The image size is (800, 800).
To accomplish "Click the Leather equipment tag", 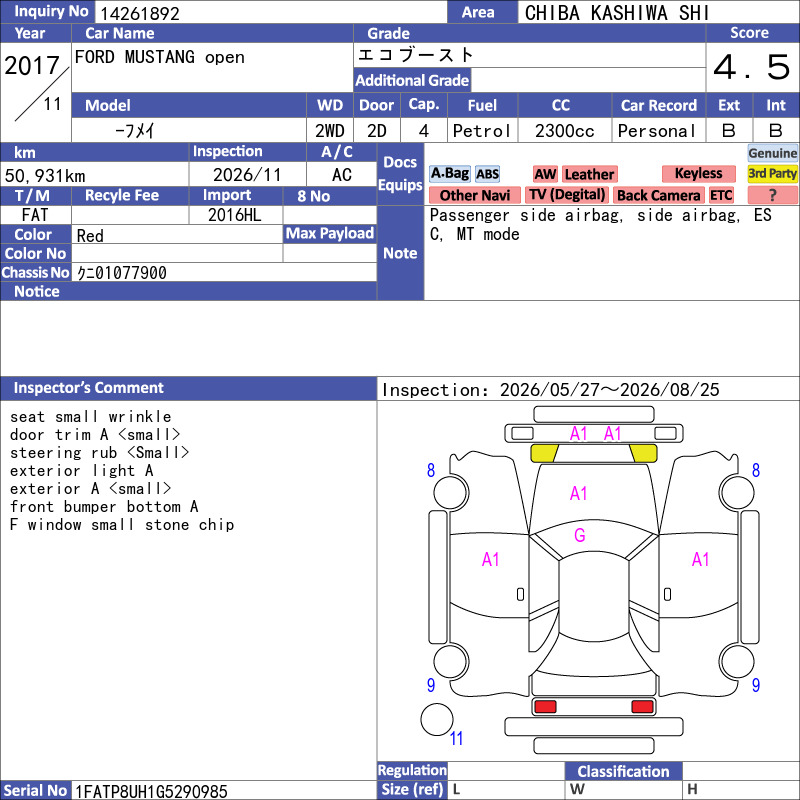I will (589, 174).
